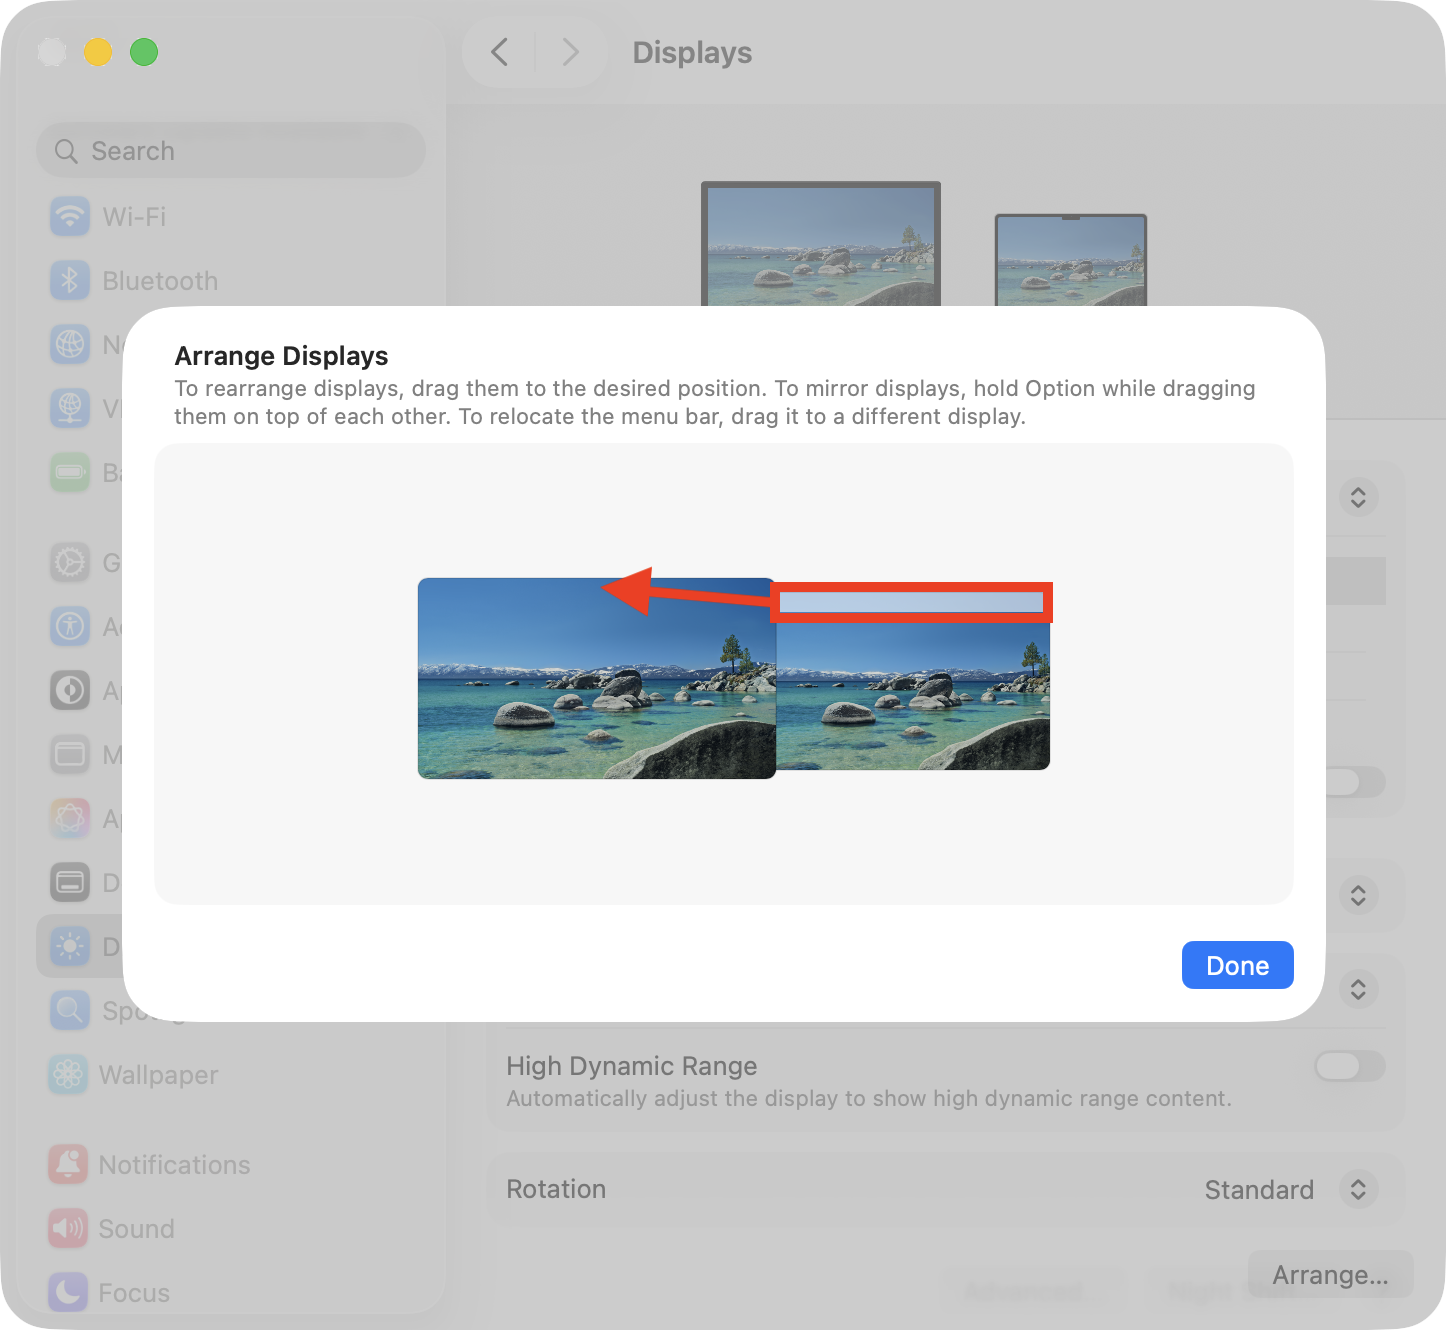Click the Spotlight settings icon
The width and height of the screenshot is (1446, 1330).
tap(68, 1010)
